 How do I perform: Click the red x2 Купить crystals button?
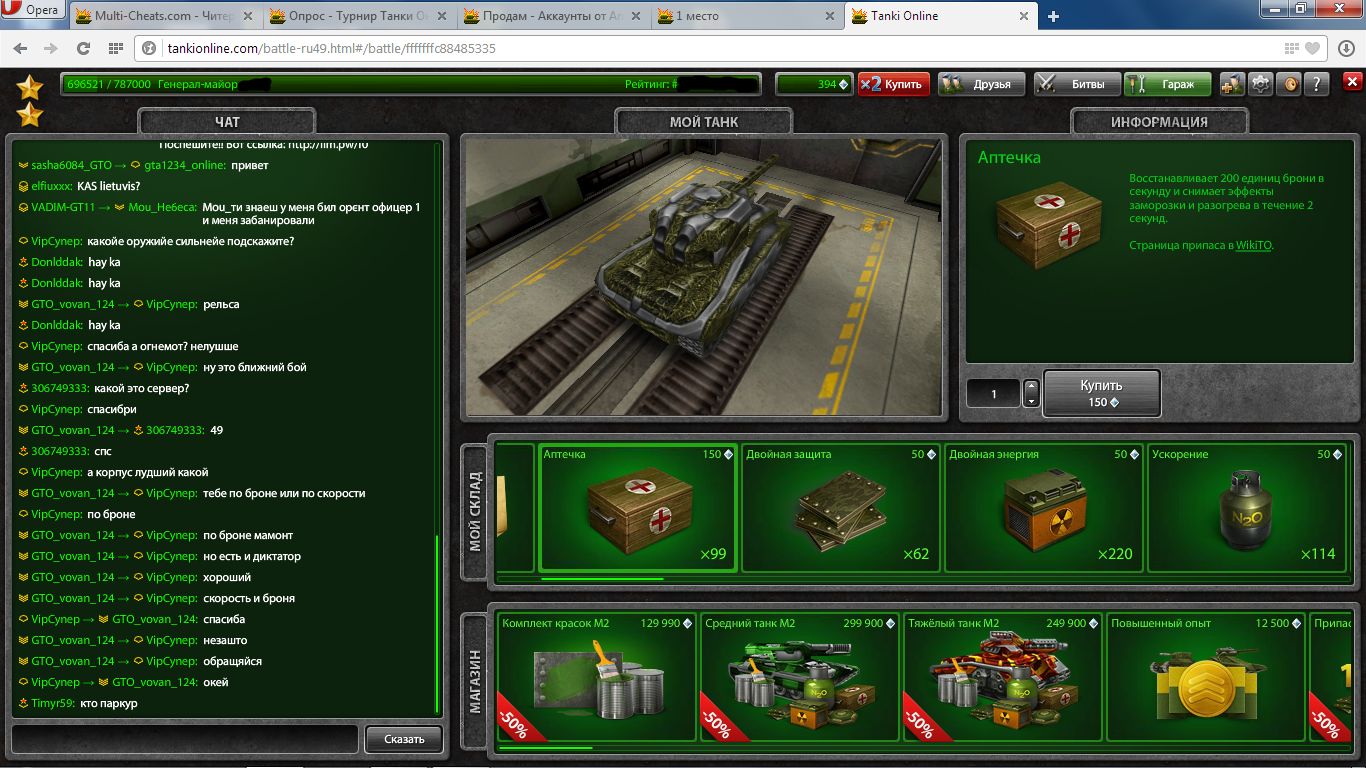[x=894, y=84]
